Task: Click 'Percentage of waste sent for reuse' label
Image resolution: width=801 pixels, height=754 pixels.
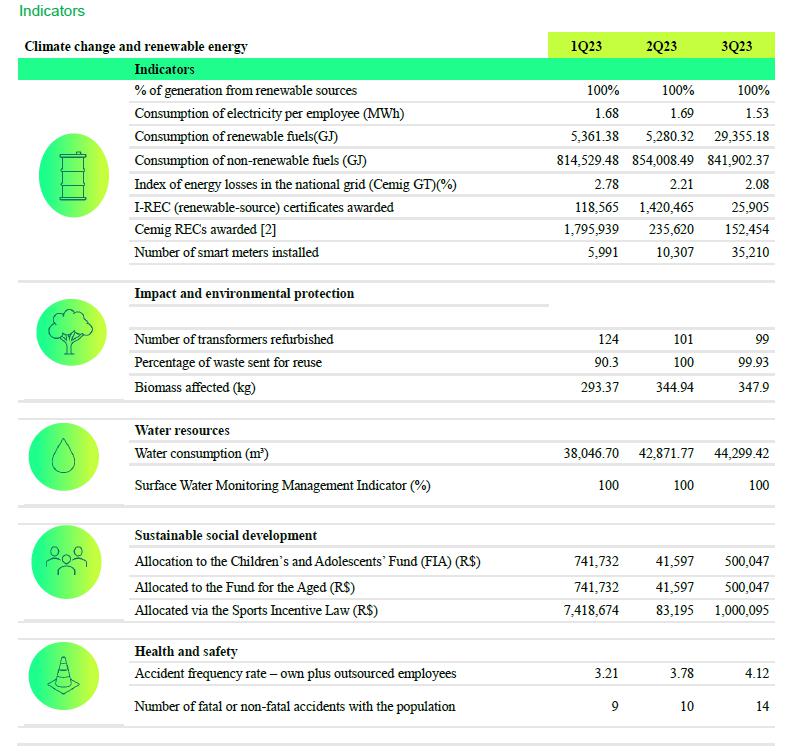Action: pyautogui.click(x=228, y=363)
